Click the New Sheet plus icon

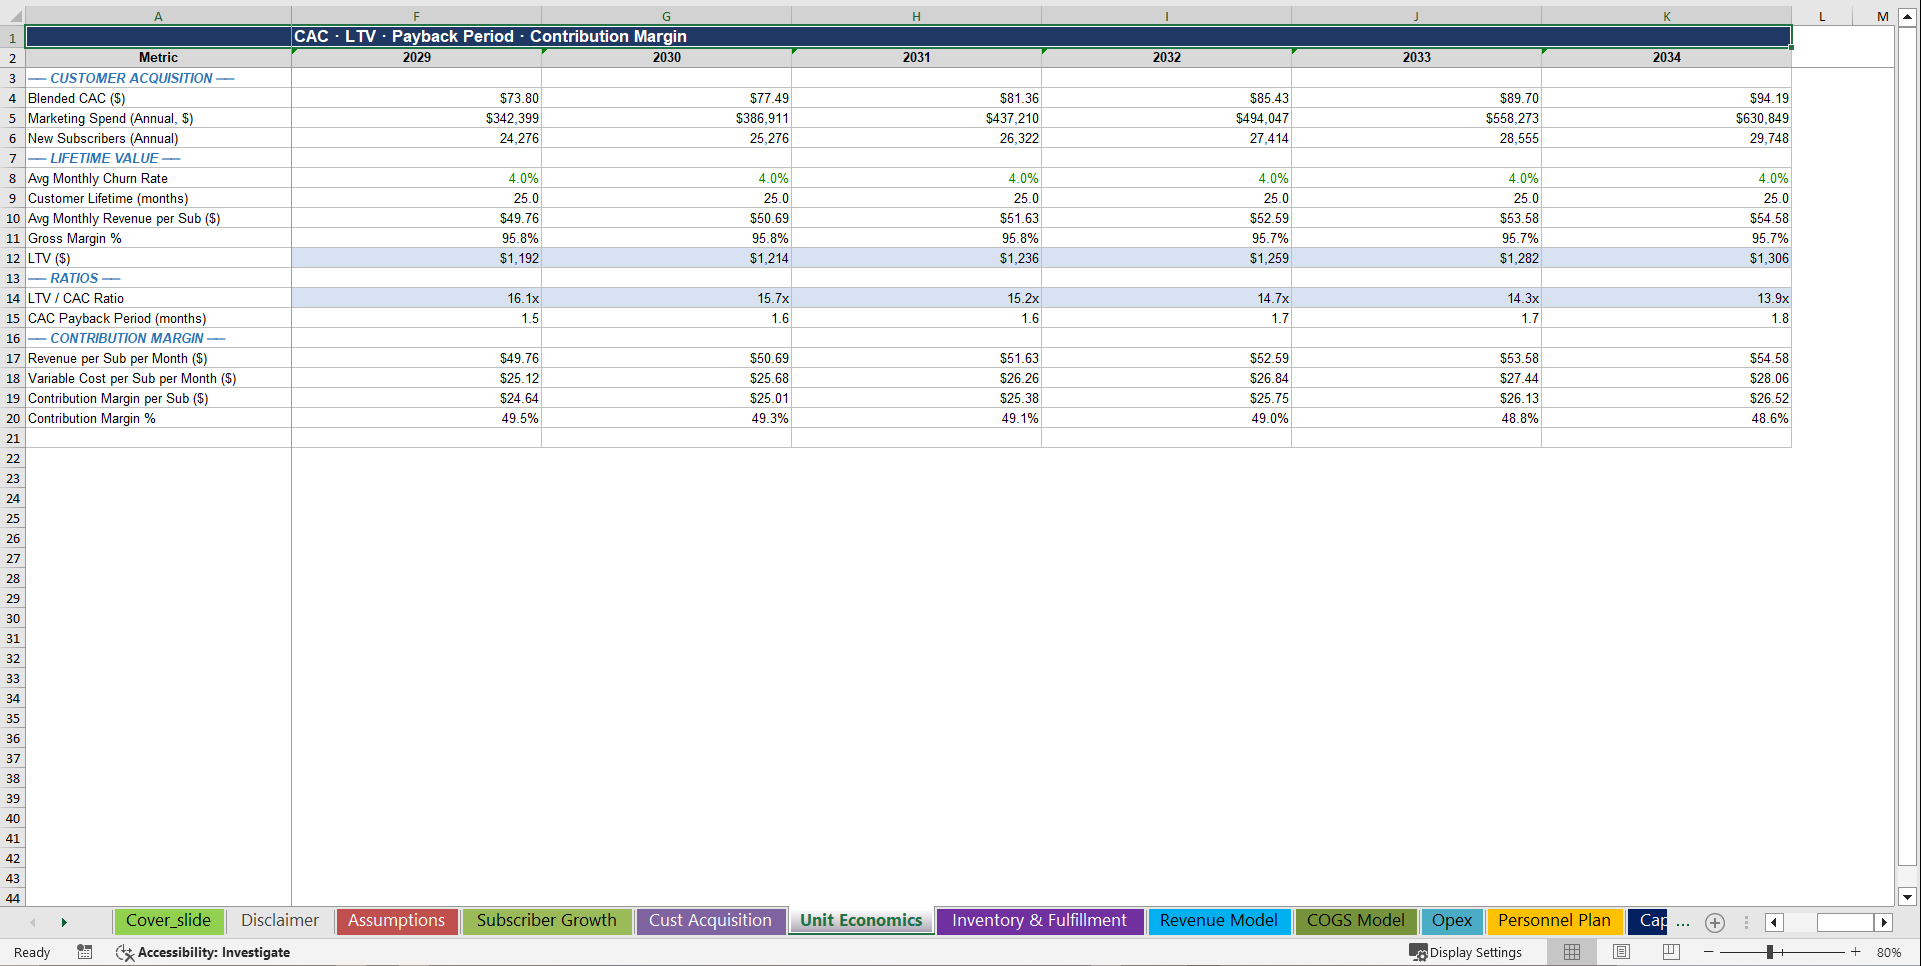pos(1715,922)
